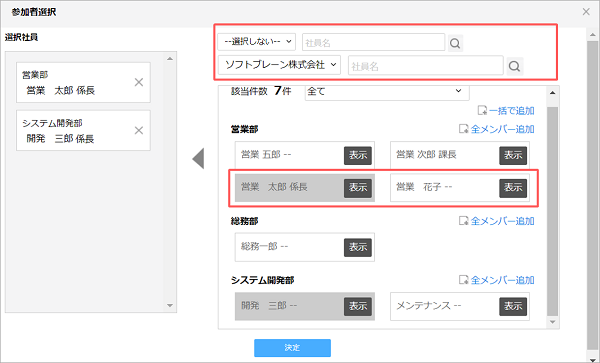Click the employee list scrollbar thumb
600x363 pixels.
pyautogui.click(x=553, y=210)
